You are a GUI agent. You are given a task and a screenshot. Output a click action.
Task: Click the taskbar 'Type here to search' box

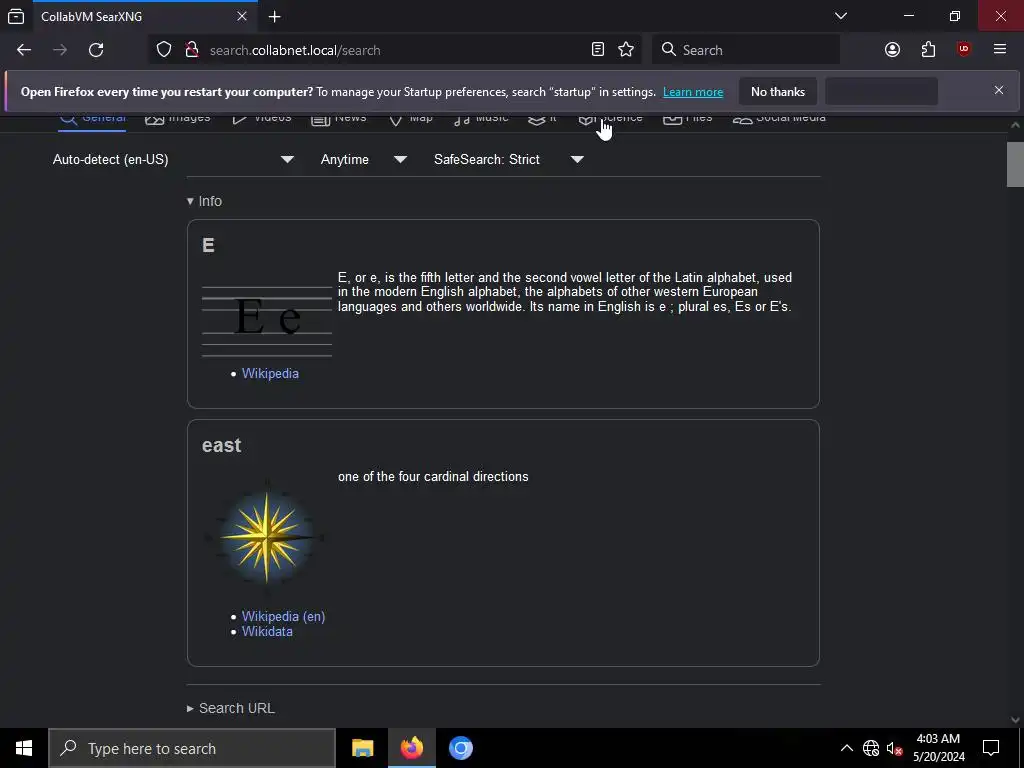coord(192,748)
